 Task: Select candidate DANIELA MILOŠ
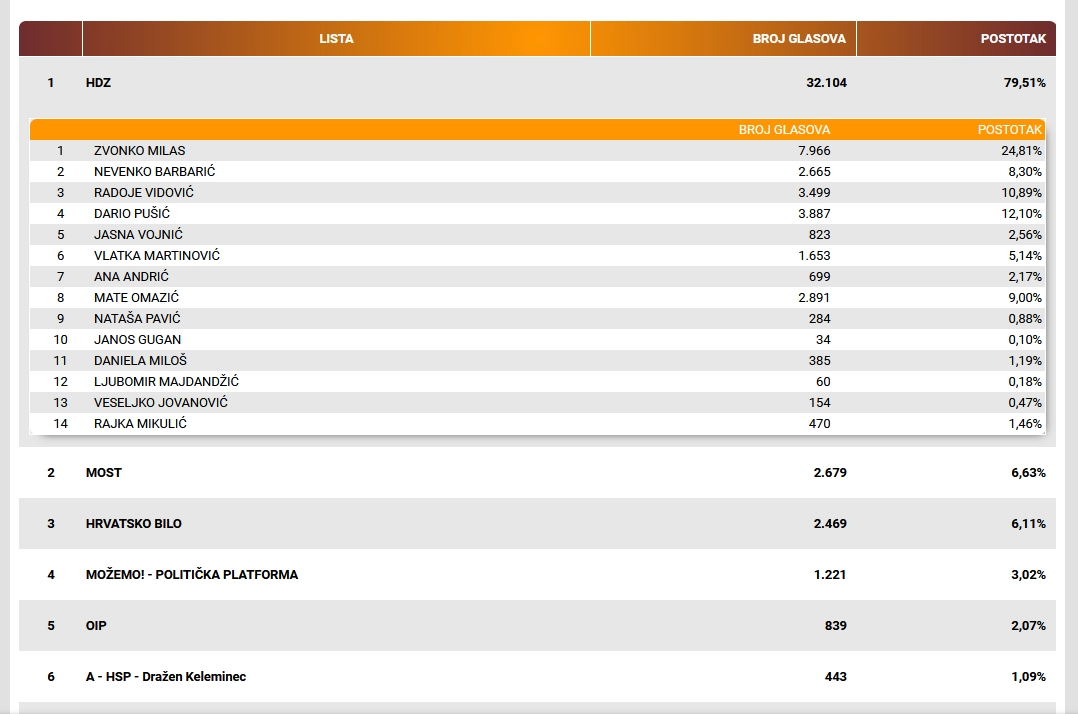tap(537, 360)
